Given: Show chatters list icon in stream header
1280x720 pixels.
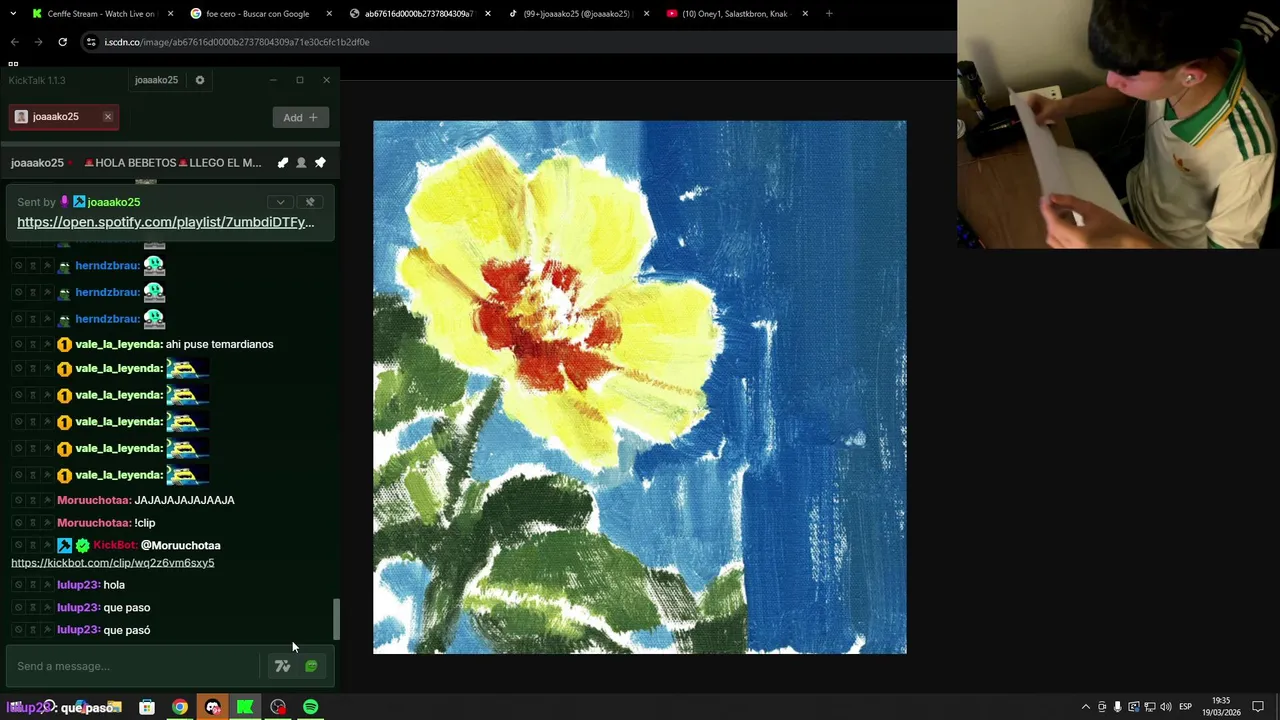Looking at the screenshot, I should coord(301,163).
